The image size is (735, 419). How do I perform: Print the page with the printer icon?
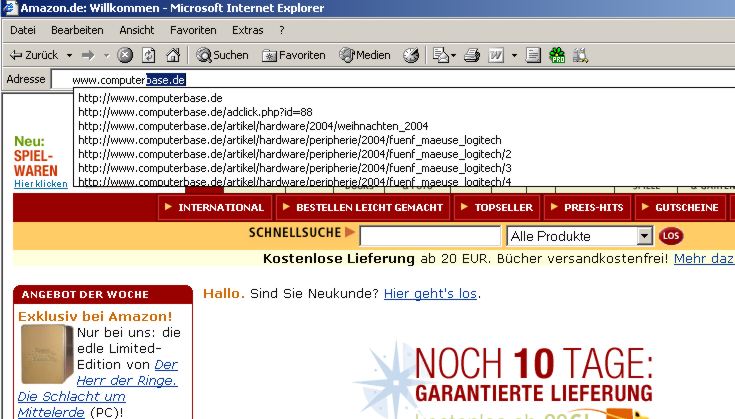tap(472, 55)
